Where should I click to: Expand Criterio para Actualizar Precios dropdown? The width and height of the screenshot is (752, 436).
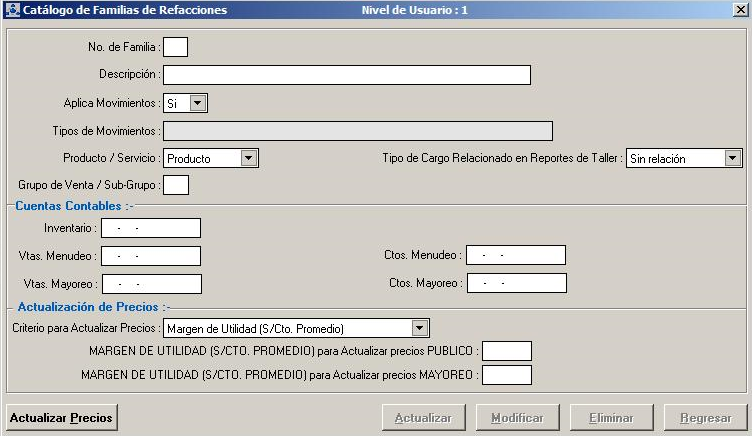420,328
